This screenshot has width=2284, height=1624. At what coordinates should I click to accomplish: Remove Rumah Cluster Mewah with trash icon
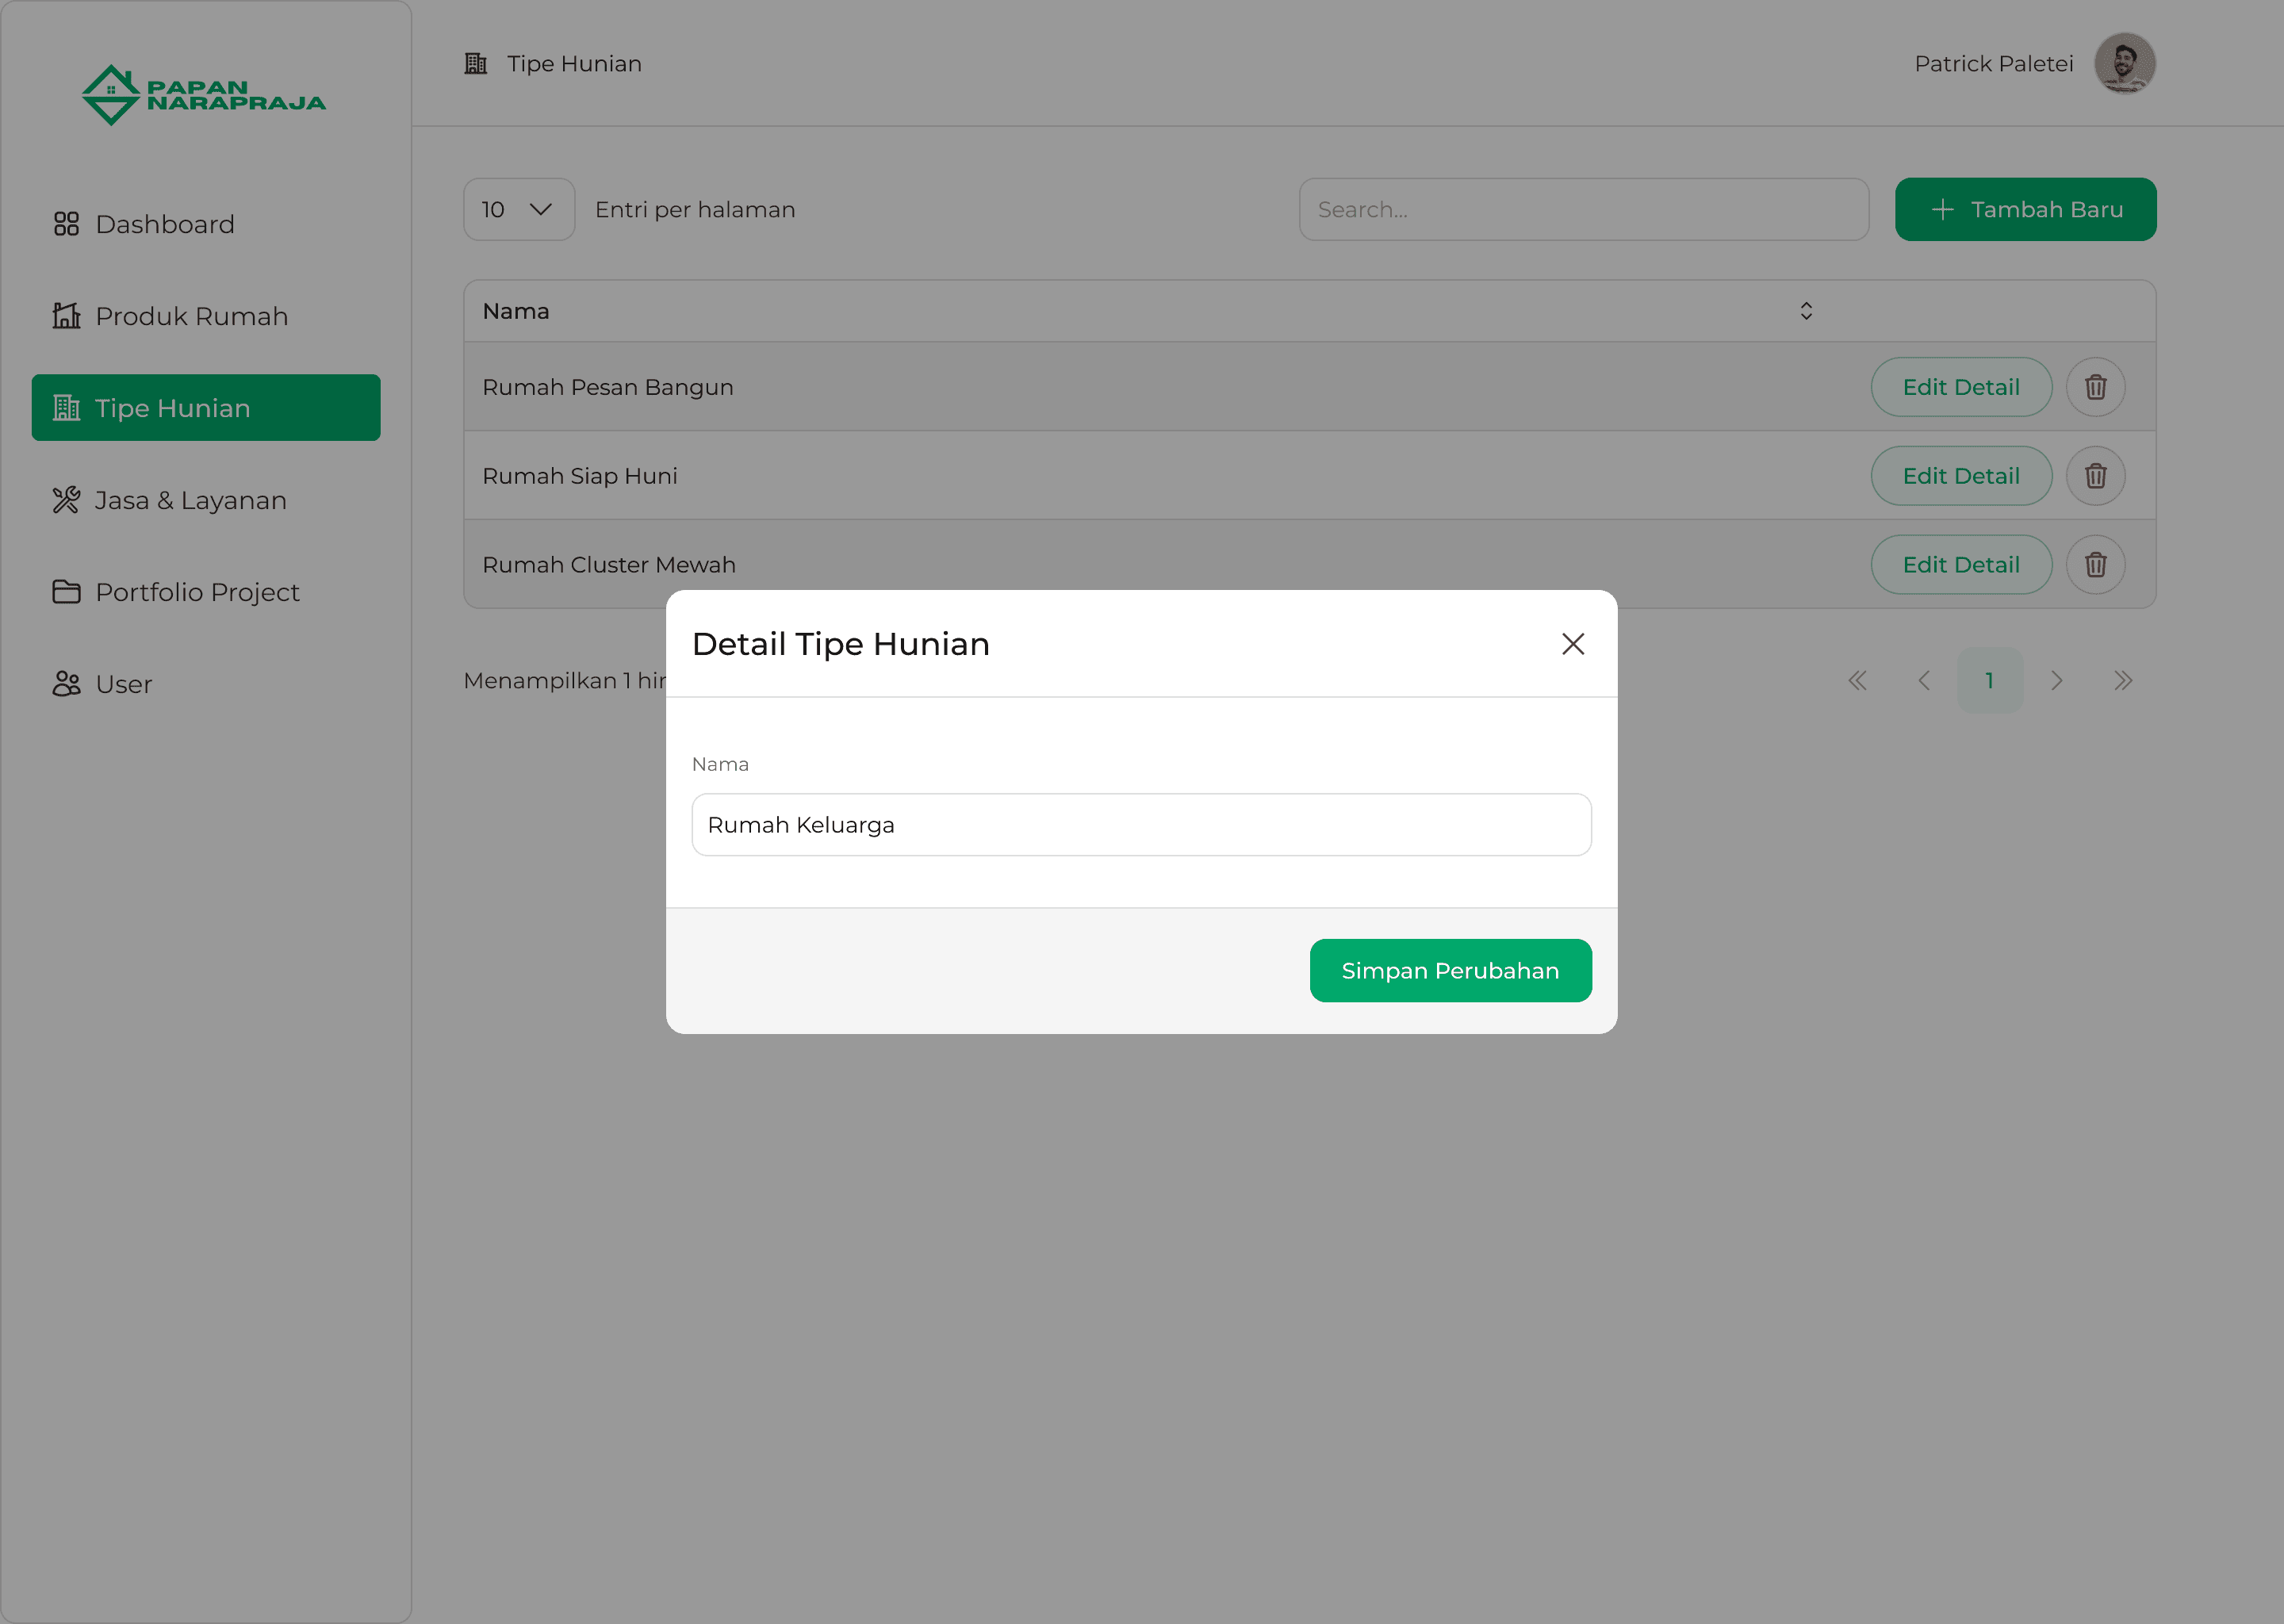pyautogui.click(x=2095, y=565)
